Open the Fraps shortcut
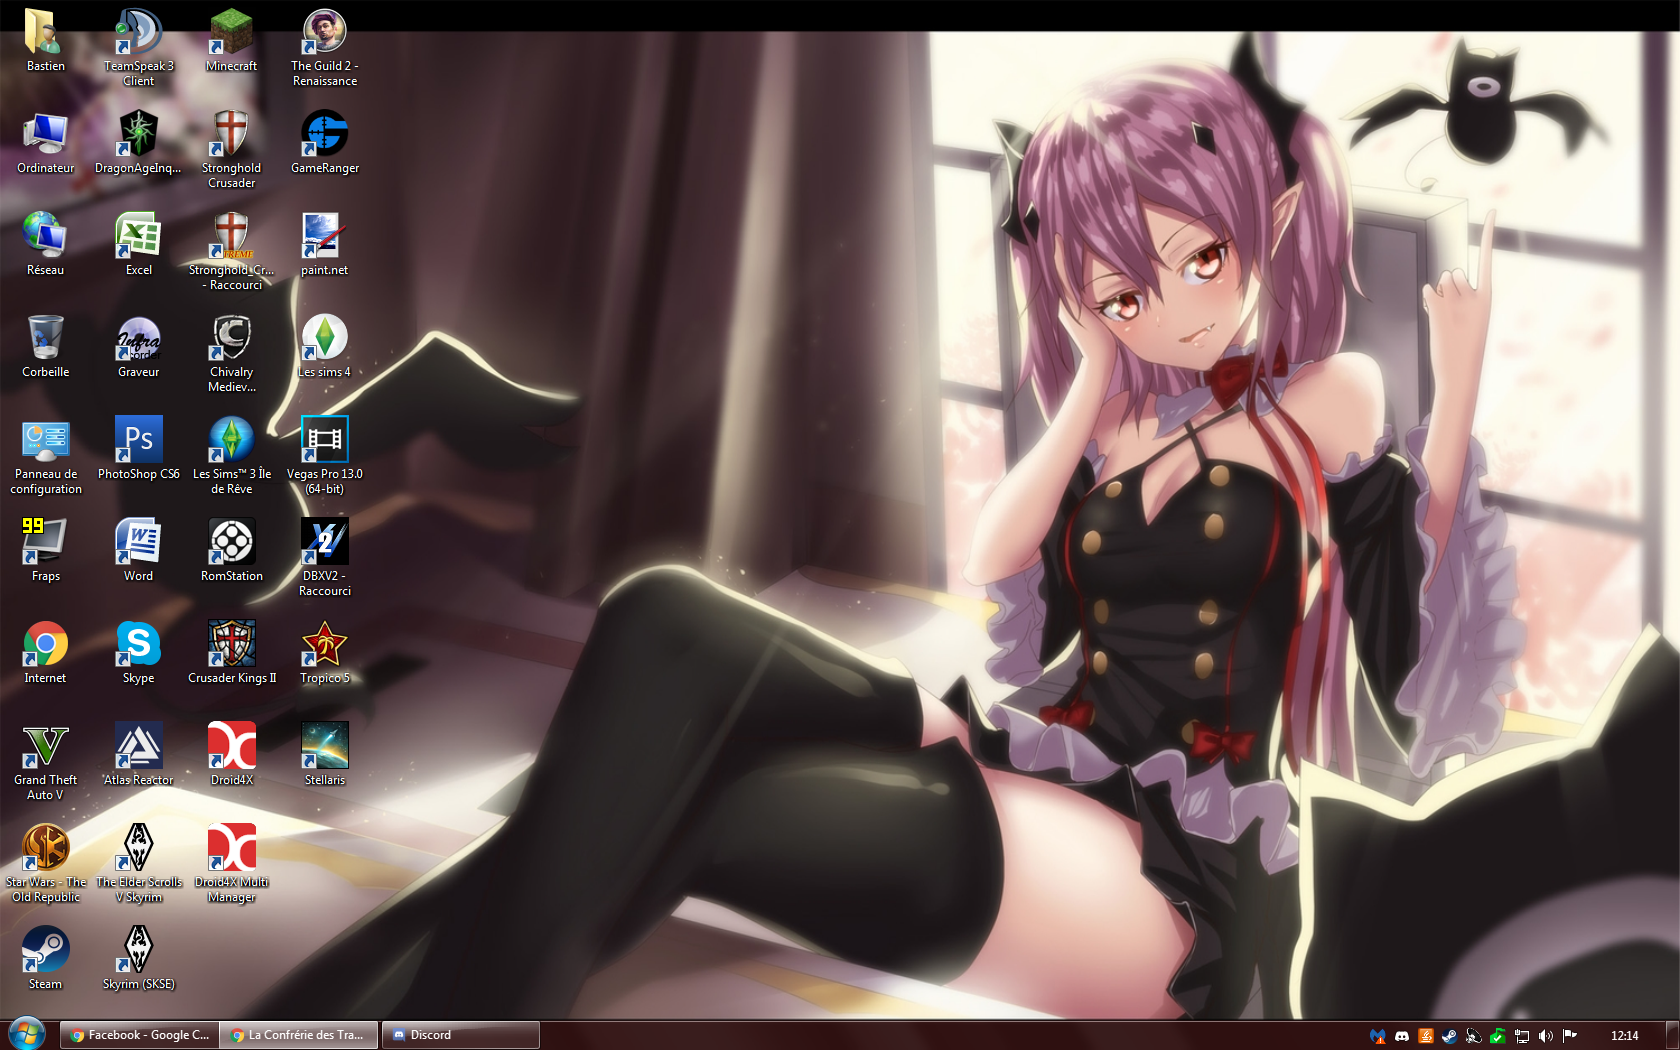 (45, 551)
